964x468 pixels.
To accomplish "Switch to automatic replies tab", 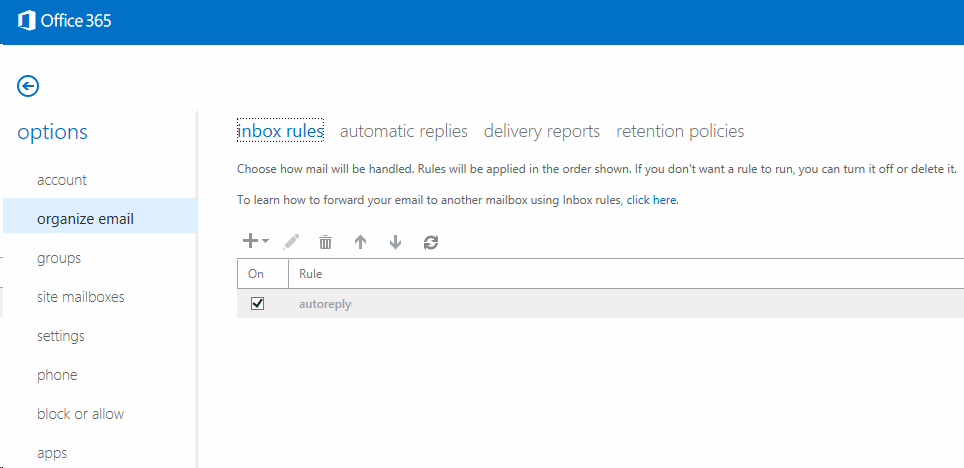I will tap(403, 131).
